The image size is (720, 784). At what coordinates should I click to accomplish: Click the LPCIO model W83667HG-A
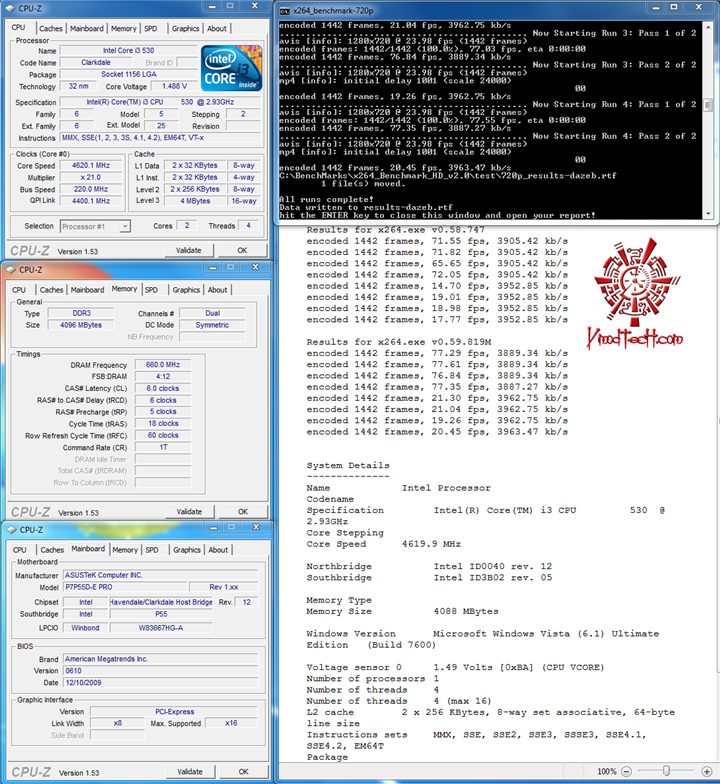[161, 628]
